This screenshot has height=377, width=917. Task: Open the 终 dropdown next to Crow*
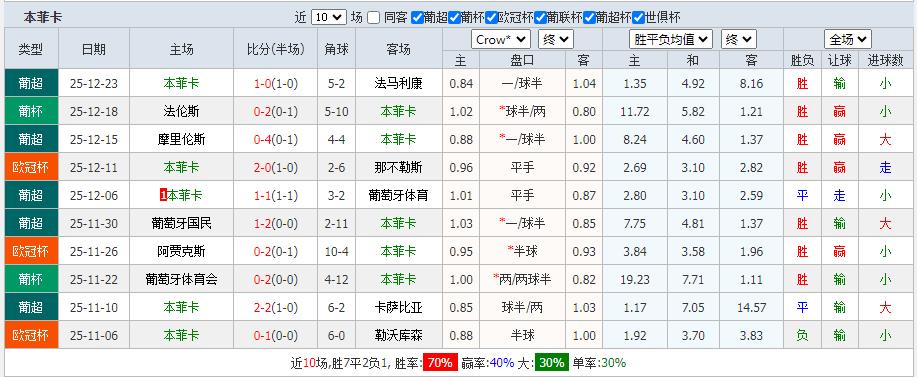click(x=556, y=40)
